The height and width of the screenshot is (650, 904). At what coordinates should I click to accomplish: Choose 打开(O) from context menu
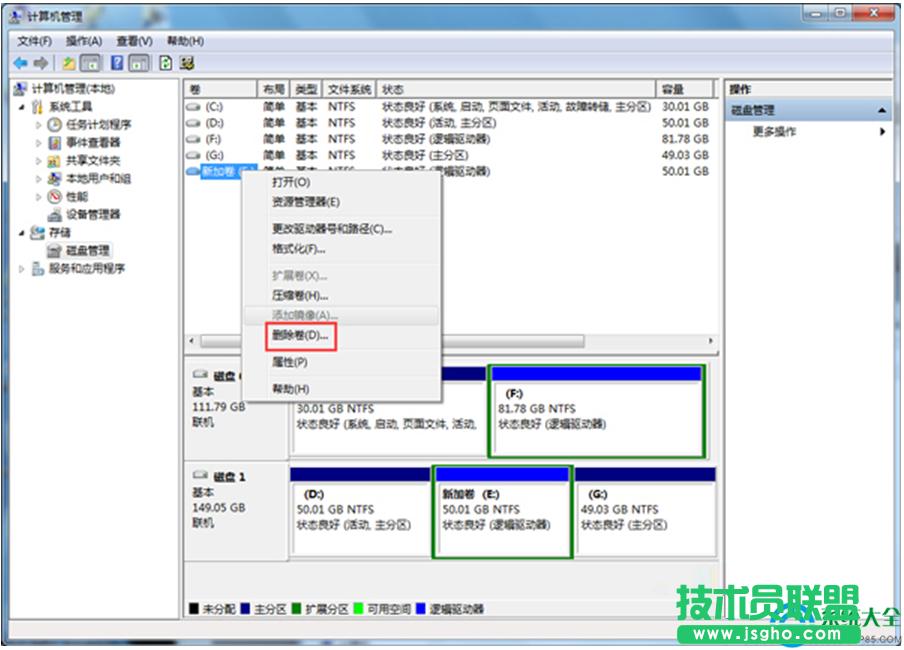341,182
